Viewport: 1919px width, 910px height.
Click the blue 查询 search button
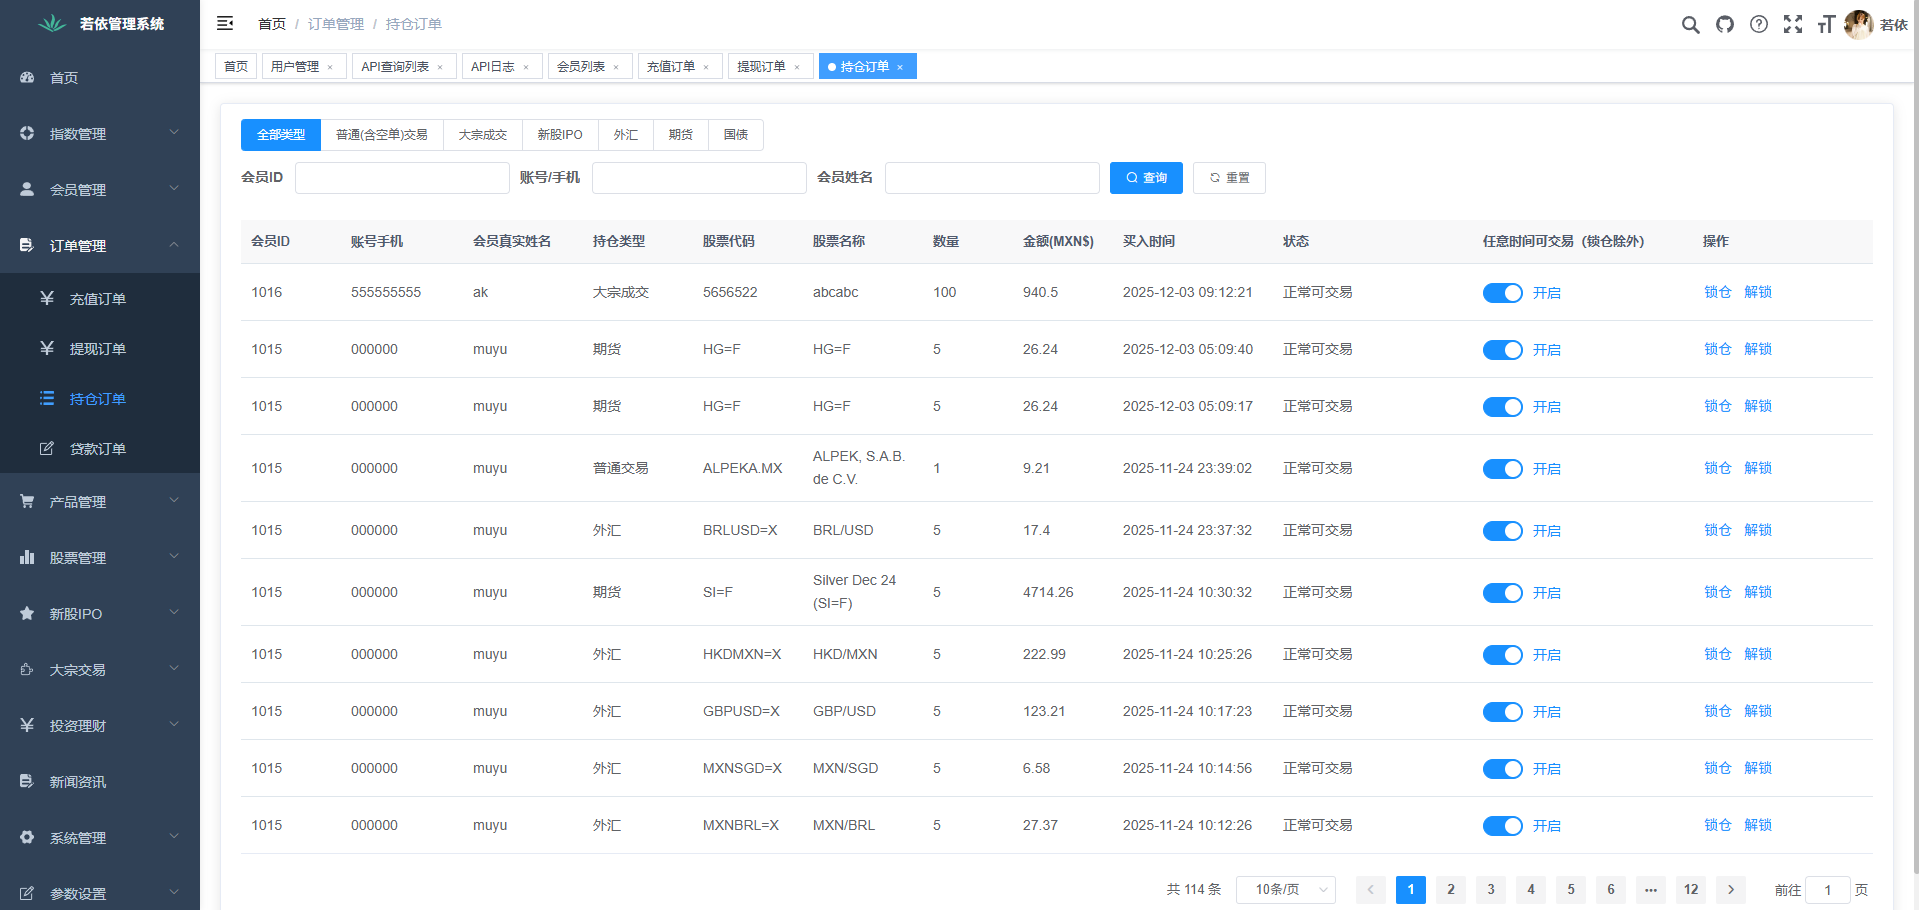pyautogui.click(x=1146, y=178)
